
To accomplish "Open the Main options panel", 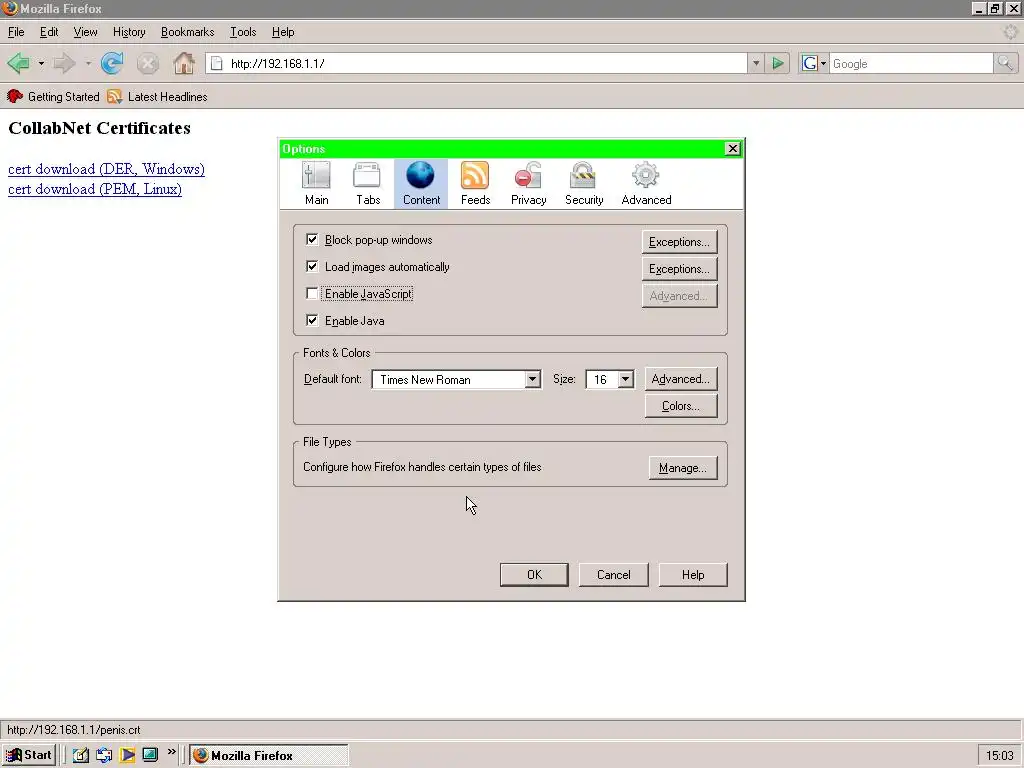I will coord(317,184).
